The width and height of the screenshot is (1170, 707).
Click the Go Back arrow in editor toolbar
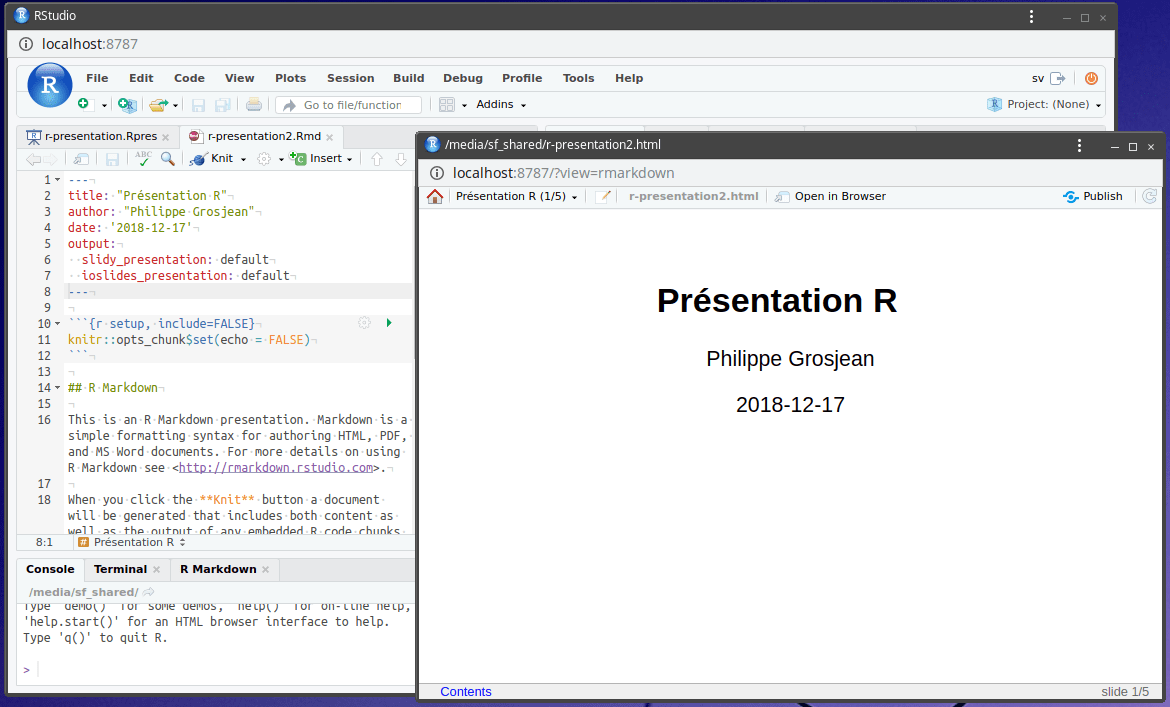(33, 159)
